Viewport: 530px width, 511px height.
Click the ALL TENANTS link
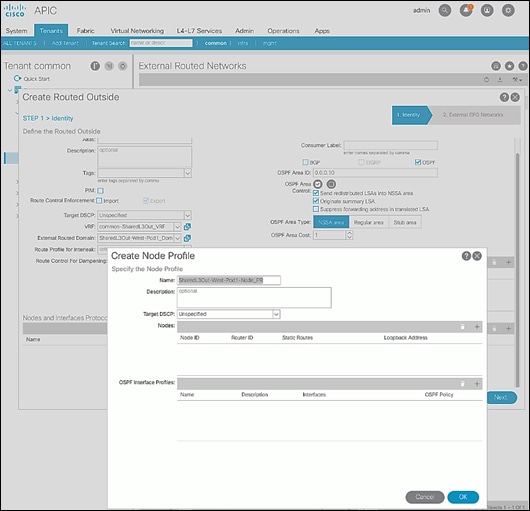pos(20,43)
